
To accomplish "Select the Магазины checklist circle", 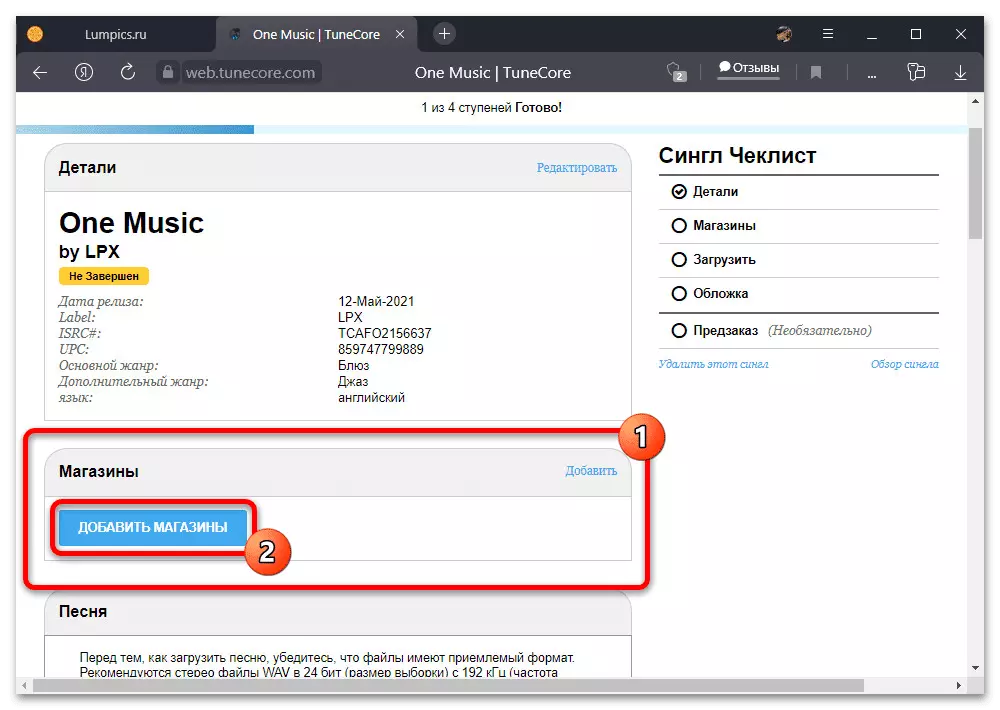I will point(679,226).
